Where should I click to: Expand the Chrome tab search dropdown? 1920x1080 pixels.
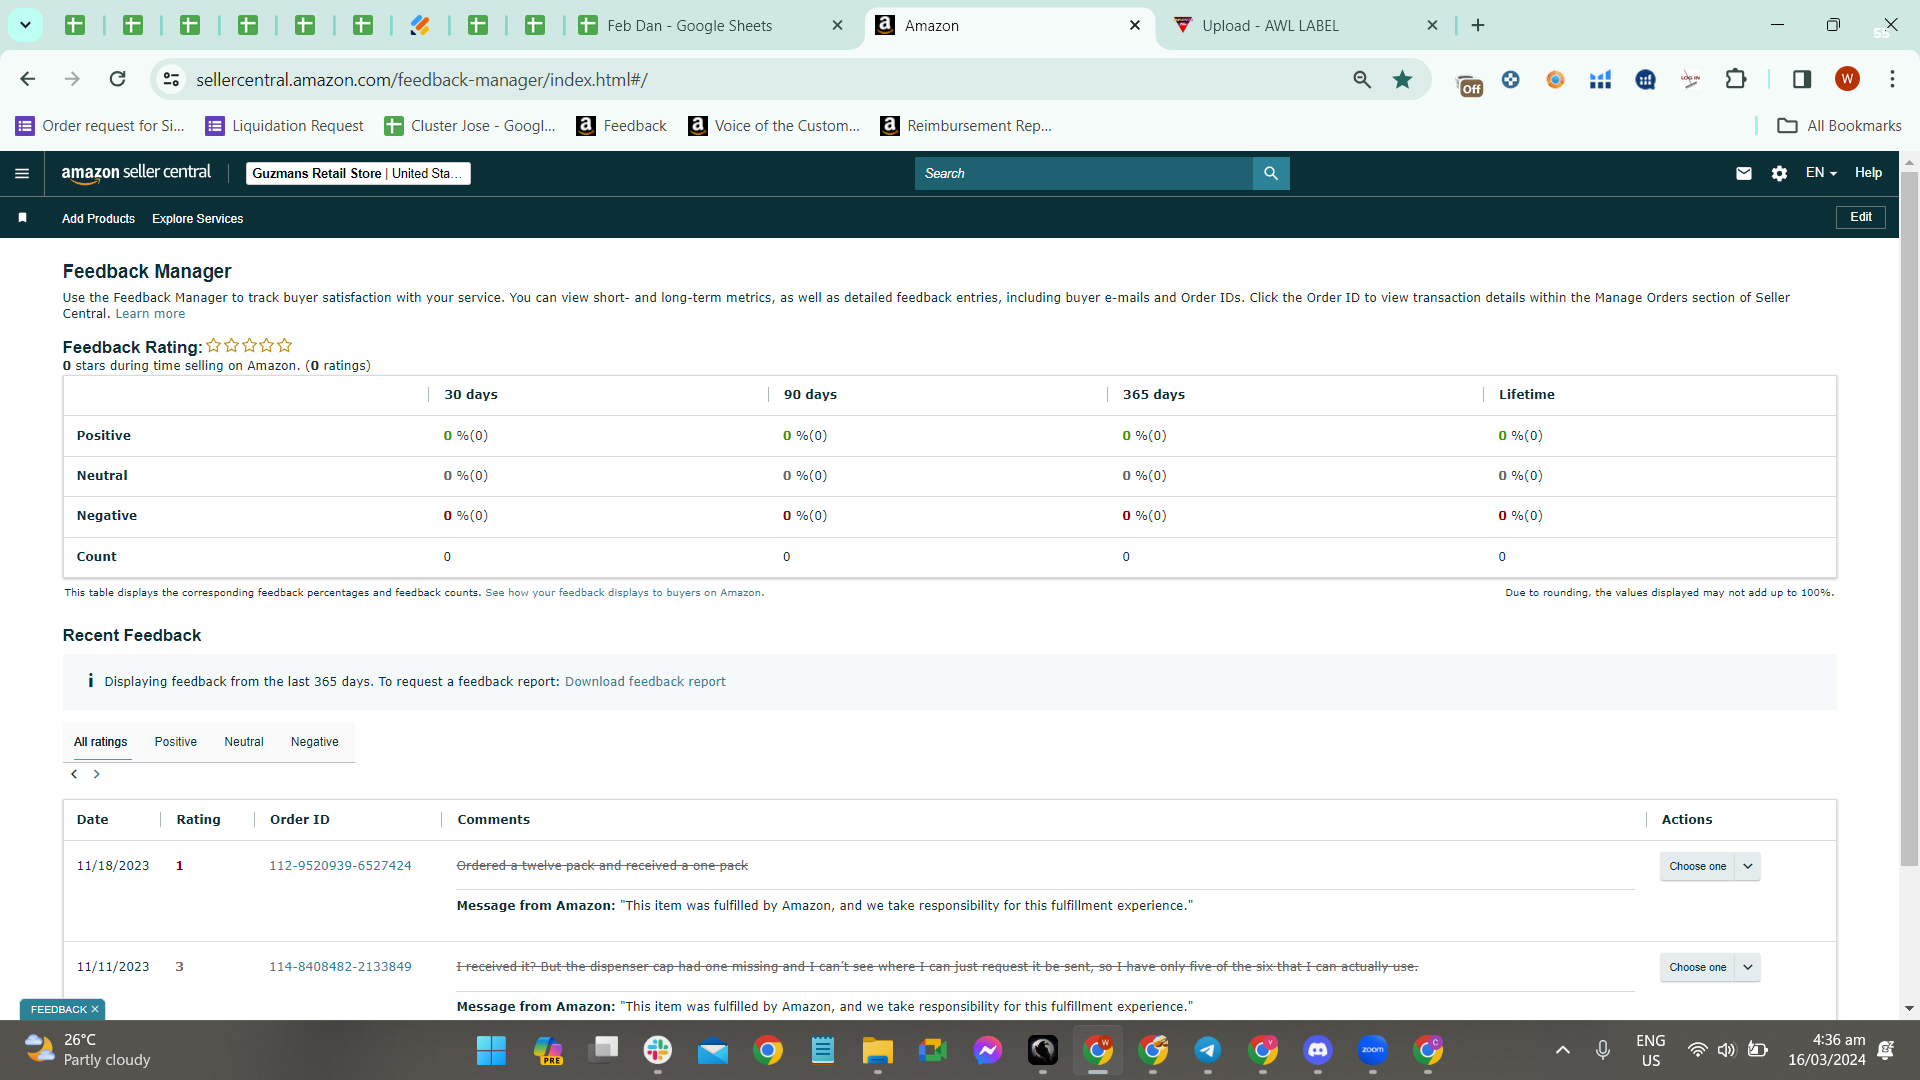25,25
